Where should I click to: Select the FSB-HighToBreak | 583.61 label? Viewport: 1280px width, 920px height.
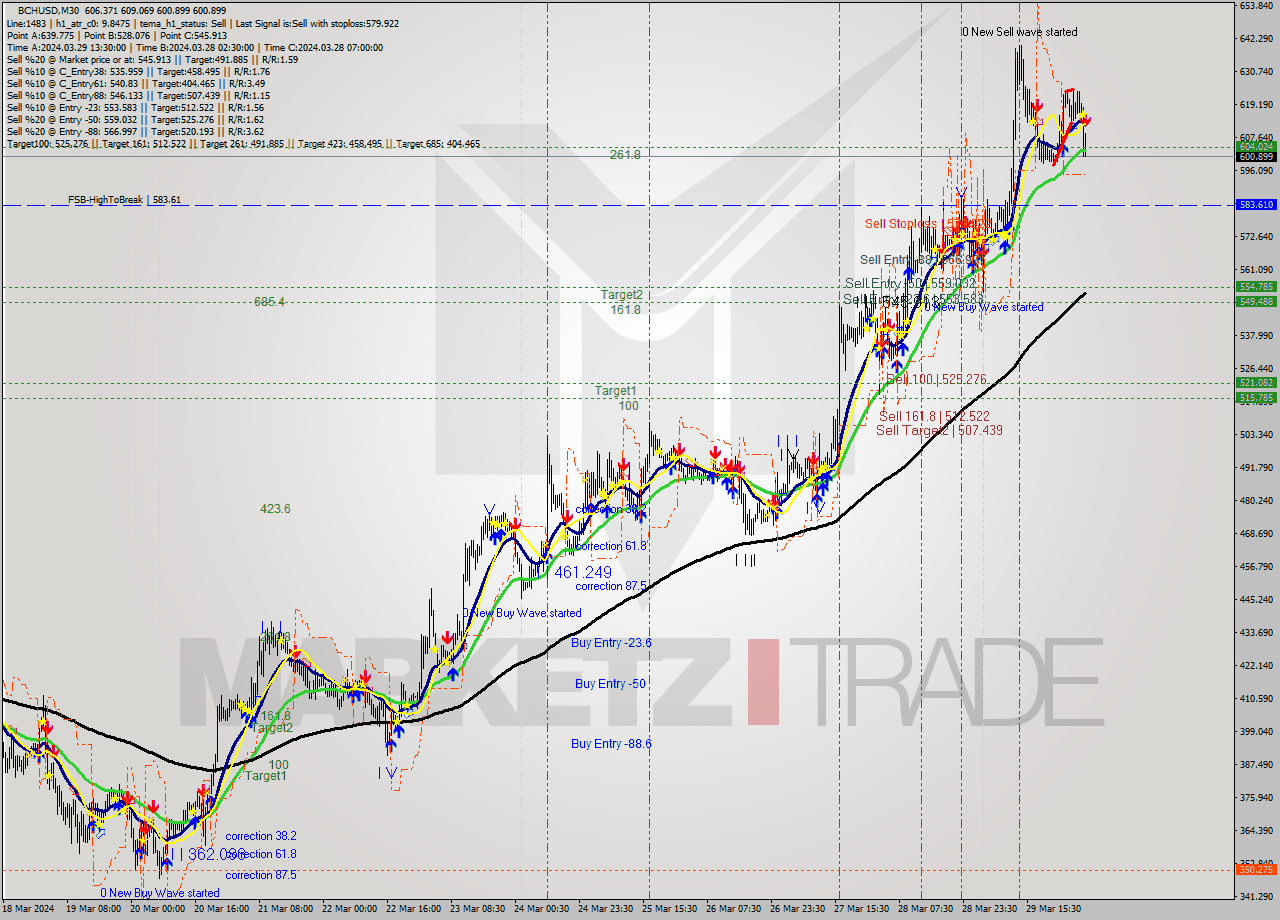point(125,200)
